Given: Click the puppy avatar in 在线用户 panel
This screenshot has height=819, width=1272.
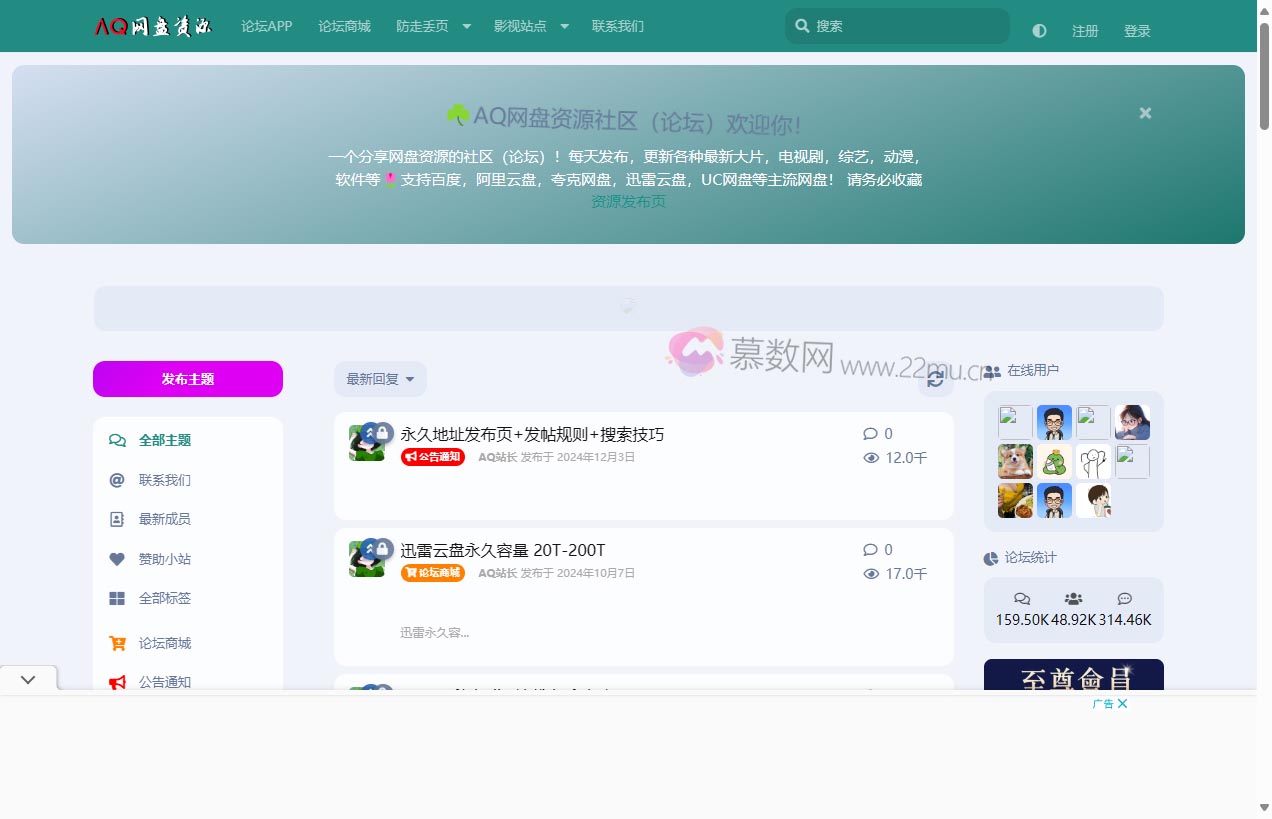Looking at the screenshot, I should pos(1015,460).
